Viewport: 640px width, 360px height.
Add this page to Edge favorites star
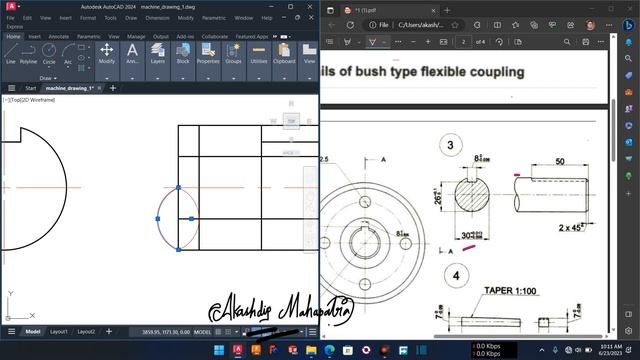coord(455,25)
